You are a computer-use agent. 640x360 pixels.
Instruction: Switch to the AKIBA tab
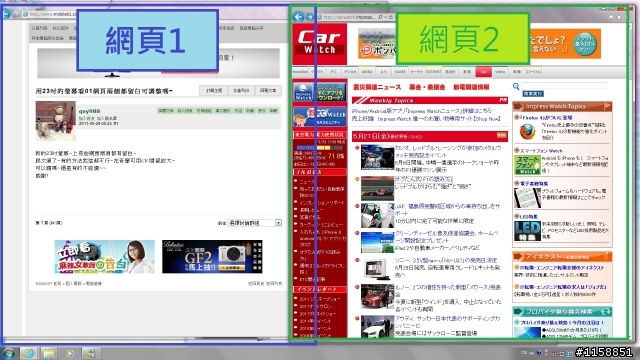[x=367, y=71]
